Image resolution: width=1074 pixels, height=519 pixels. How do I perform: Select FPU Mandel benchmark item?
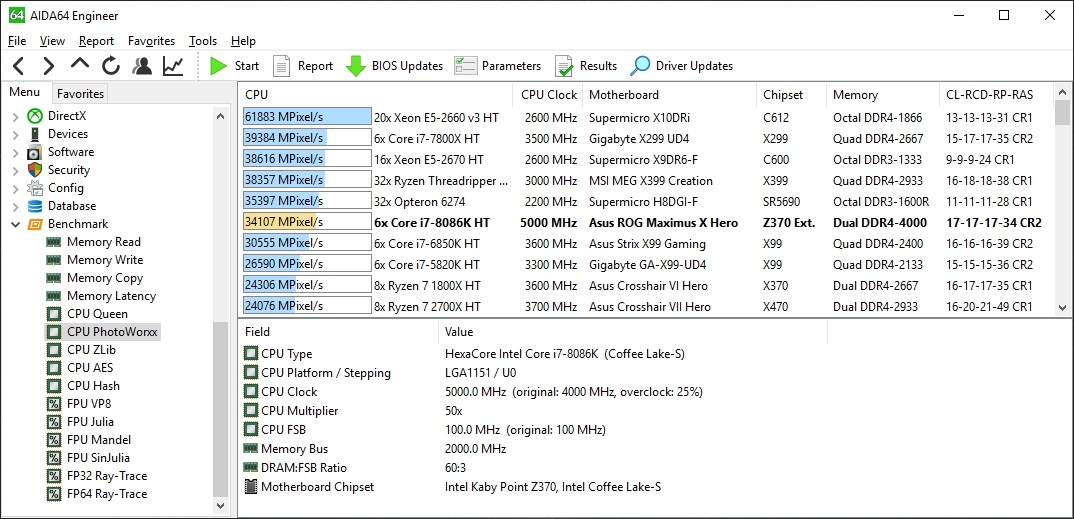pyautogui.click(x=97, y=440)
